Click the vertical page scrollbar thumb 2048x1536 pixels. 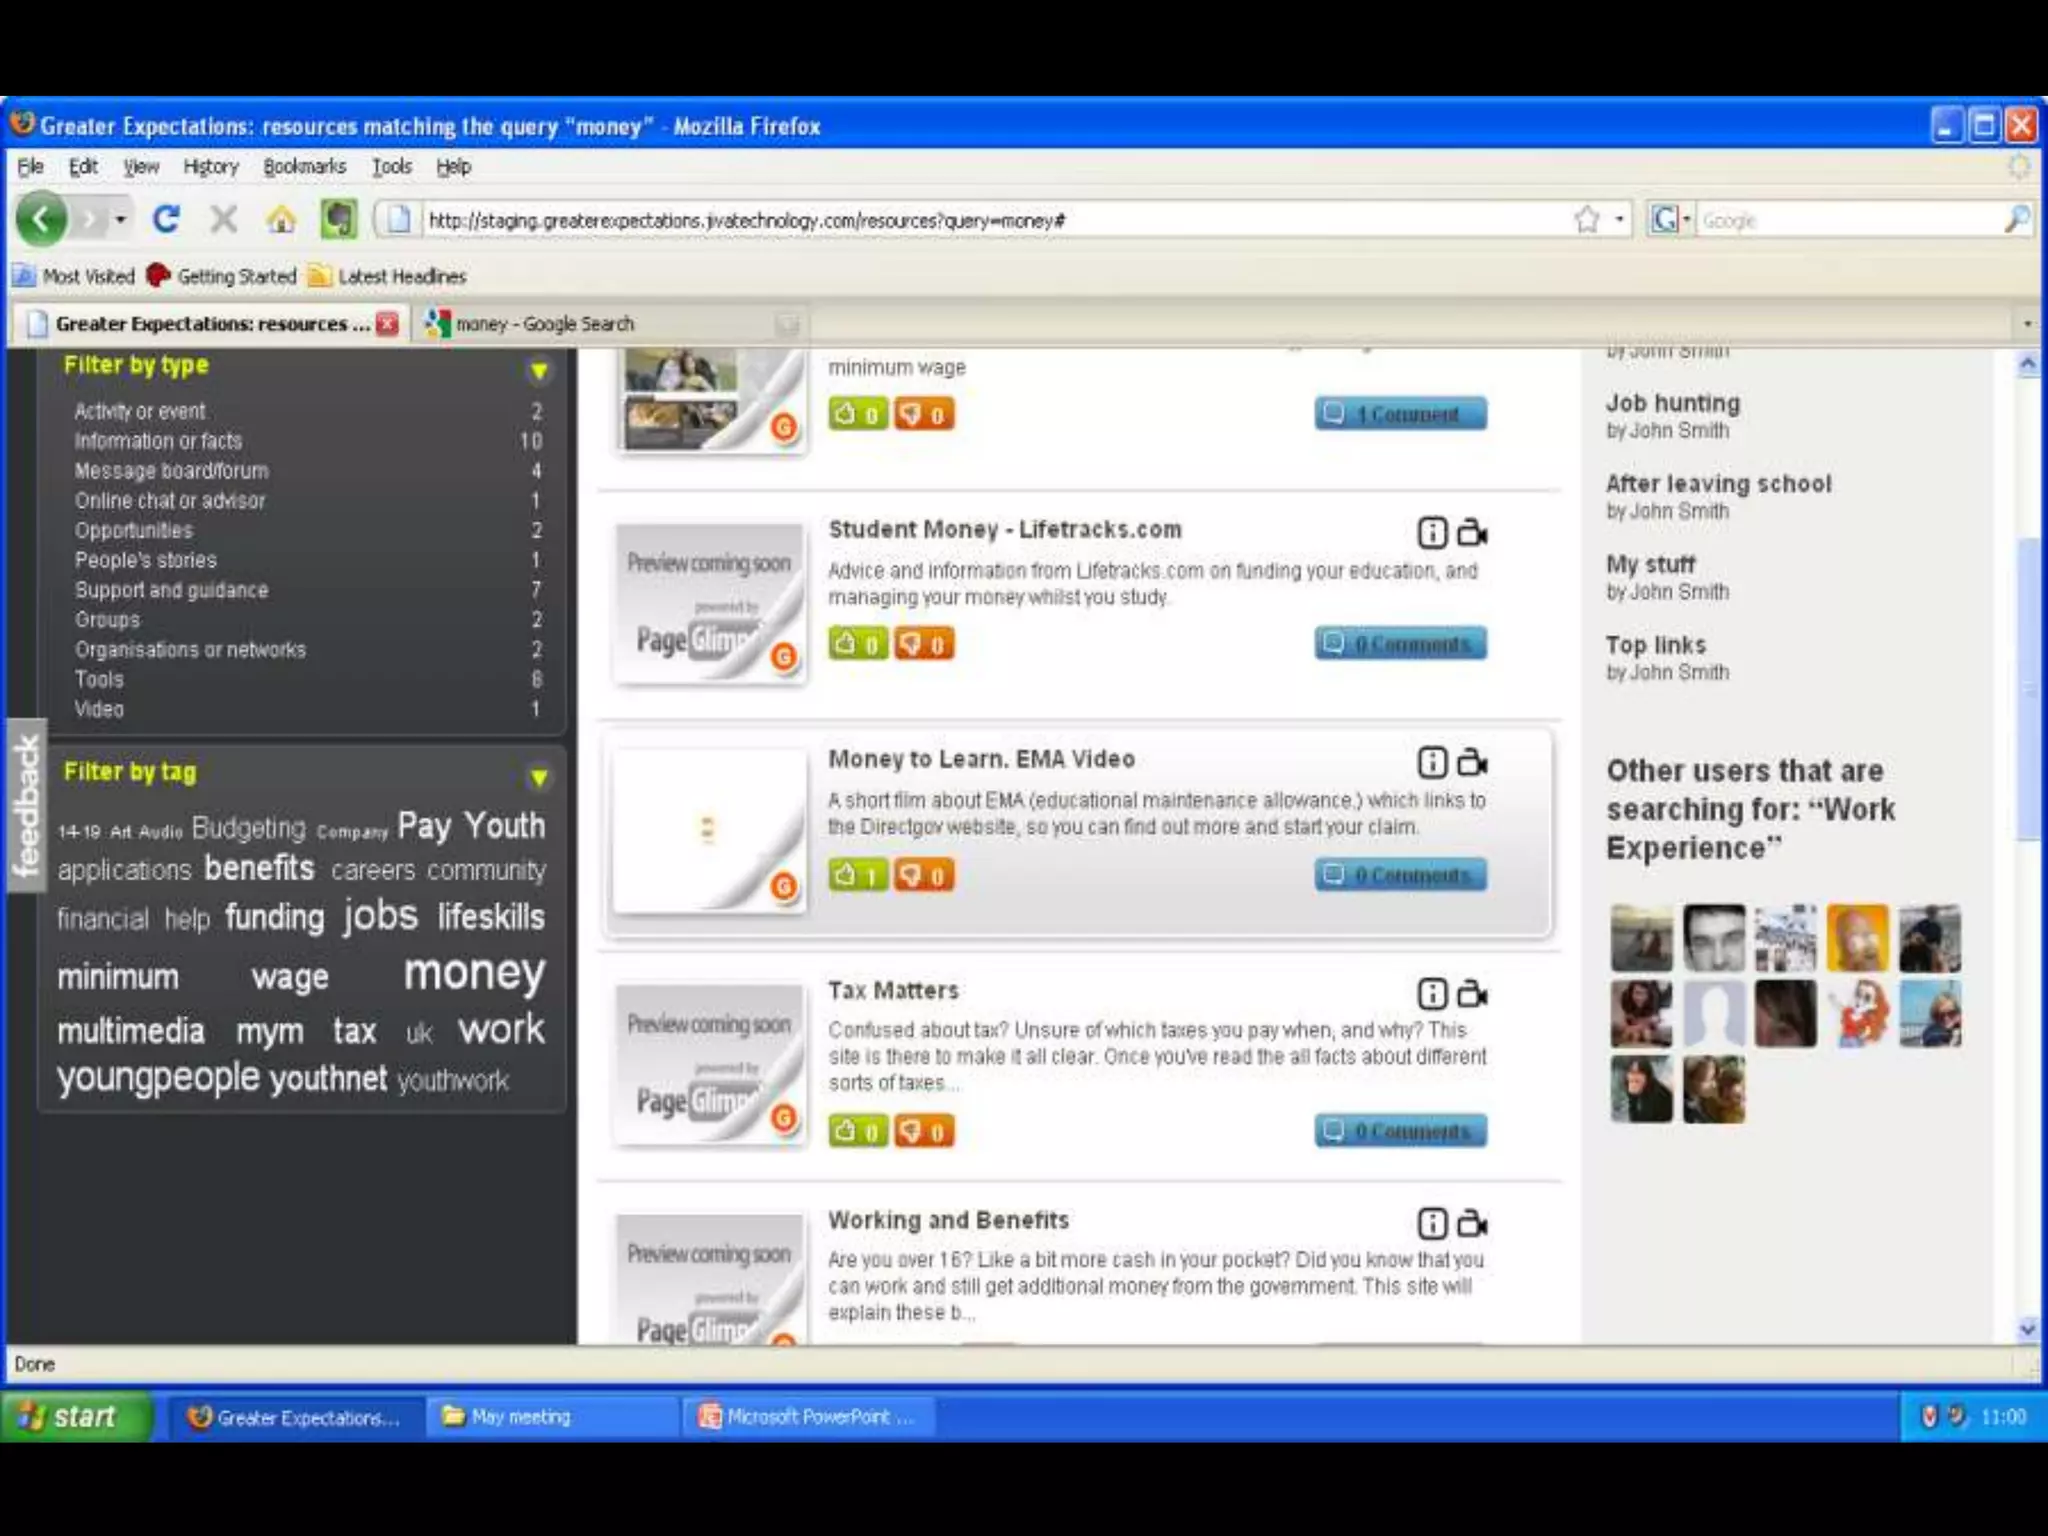click(x=2028, y=690)
